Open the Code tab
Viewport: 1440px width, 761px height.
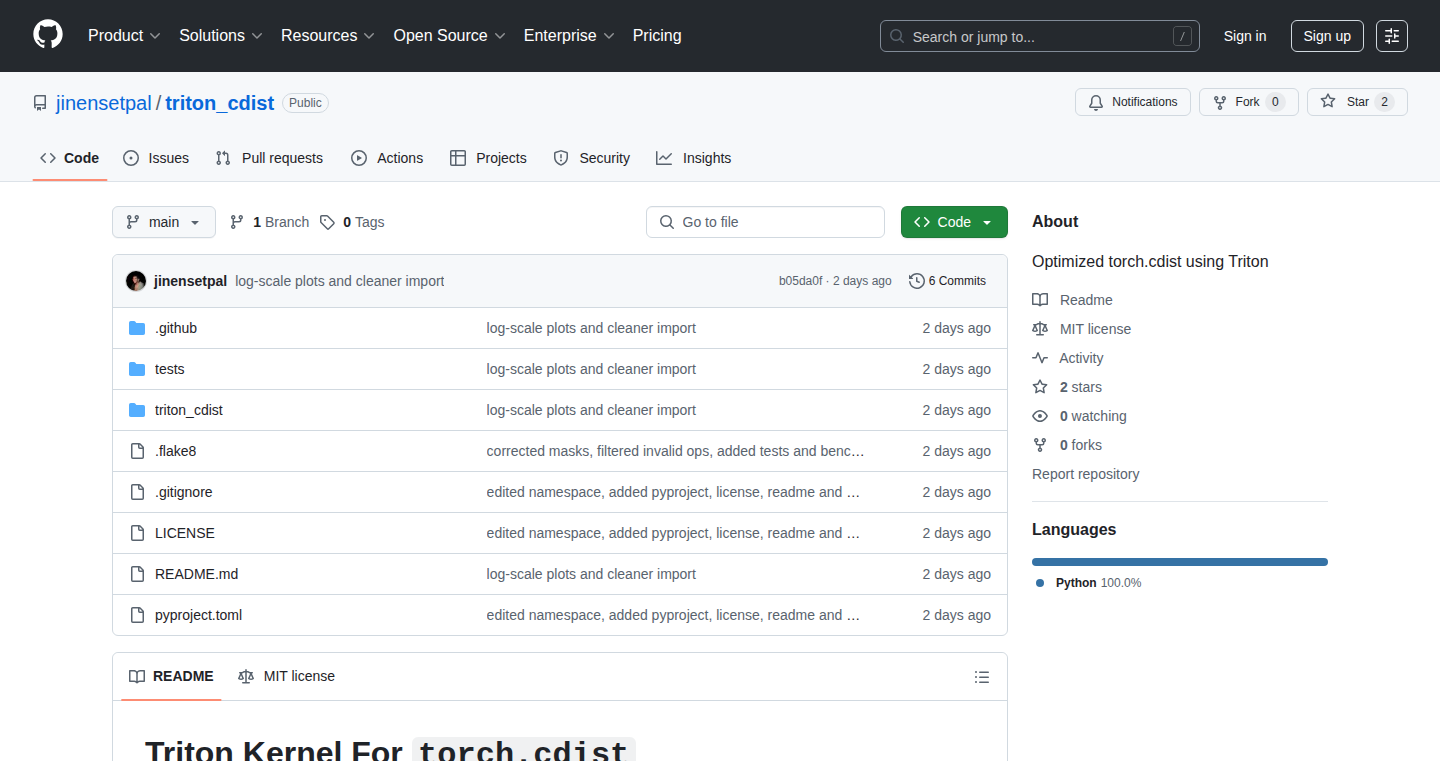(70, 158)
